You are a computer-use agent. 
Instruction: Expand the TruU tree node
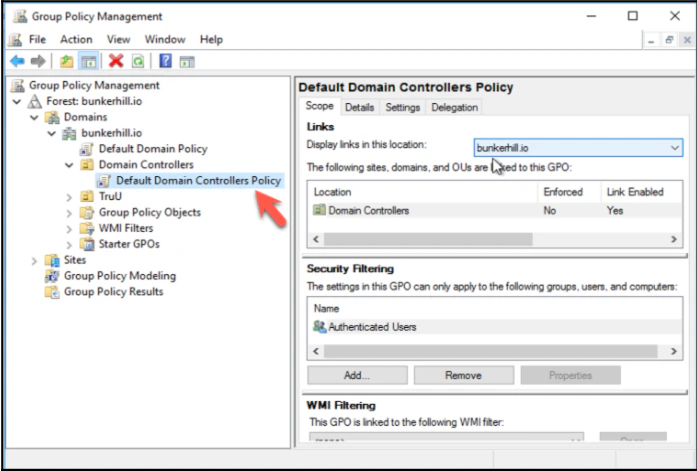point(69,197)
